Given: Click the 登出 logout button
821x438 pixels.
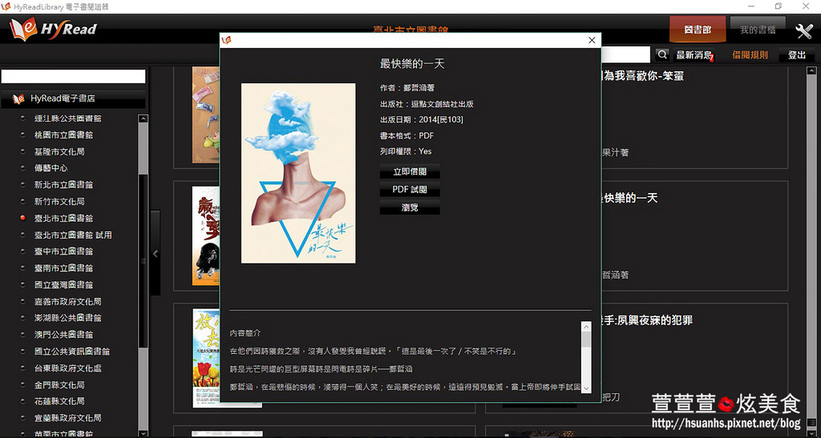Looking at the screenshot, I should pyautogui.click(x=797, y=55).
